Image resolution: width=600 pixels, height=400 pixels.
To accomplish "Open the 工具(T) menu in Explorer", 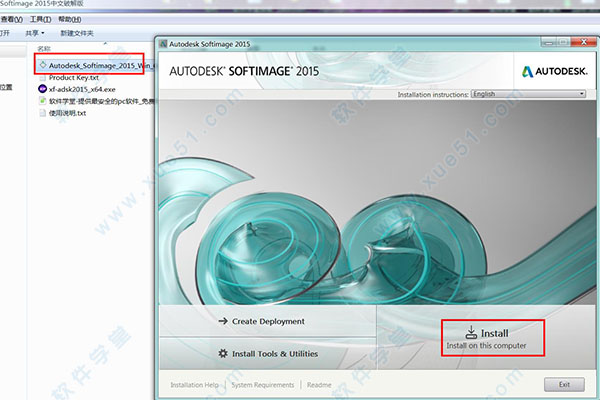I will (x=41, y=19).
